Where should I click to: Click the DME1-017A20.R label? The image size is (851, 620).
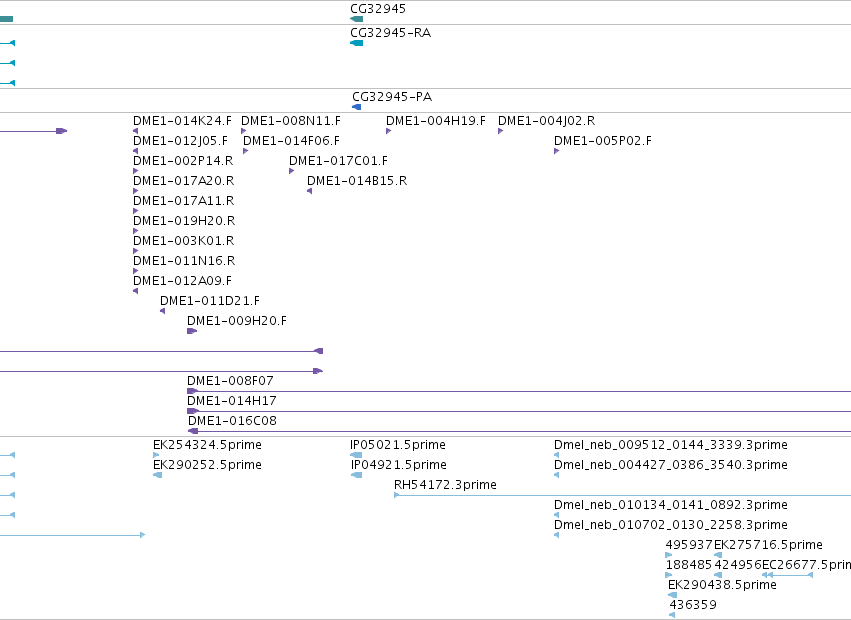click(x=183, y=181)
